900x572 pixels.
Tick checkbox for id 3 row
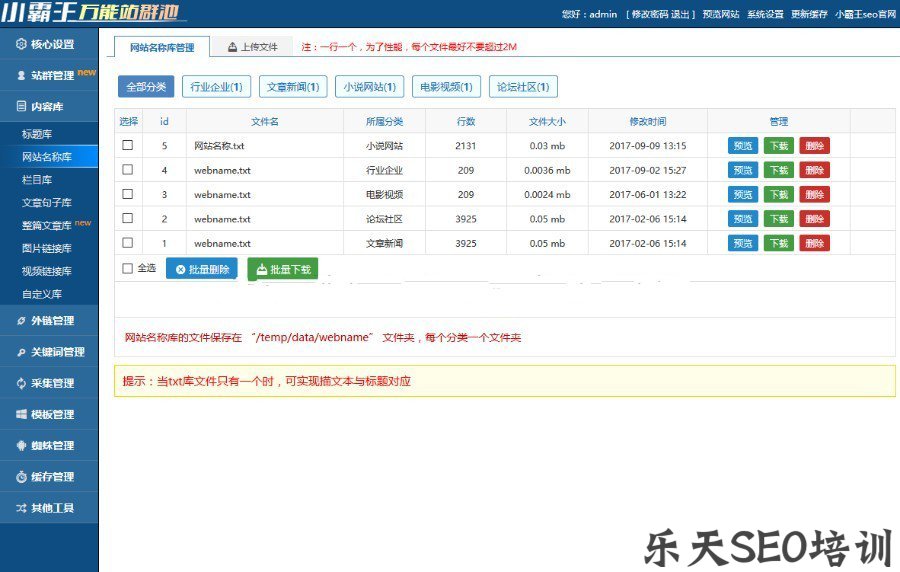pyautogui.click(x=127, y=194)
